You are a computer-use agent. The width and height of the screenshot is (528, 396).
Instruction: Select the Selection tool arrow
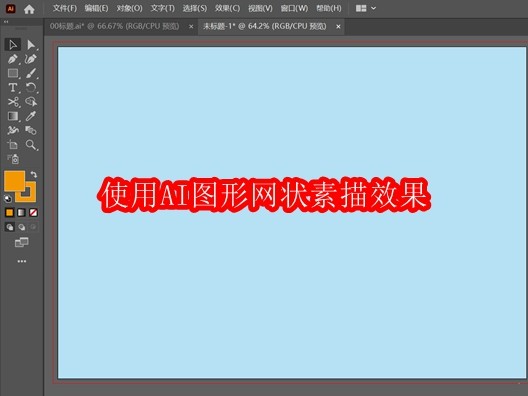[x=12, y=44]
